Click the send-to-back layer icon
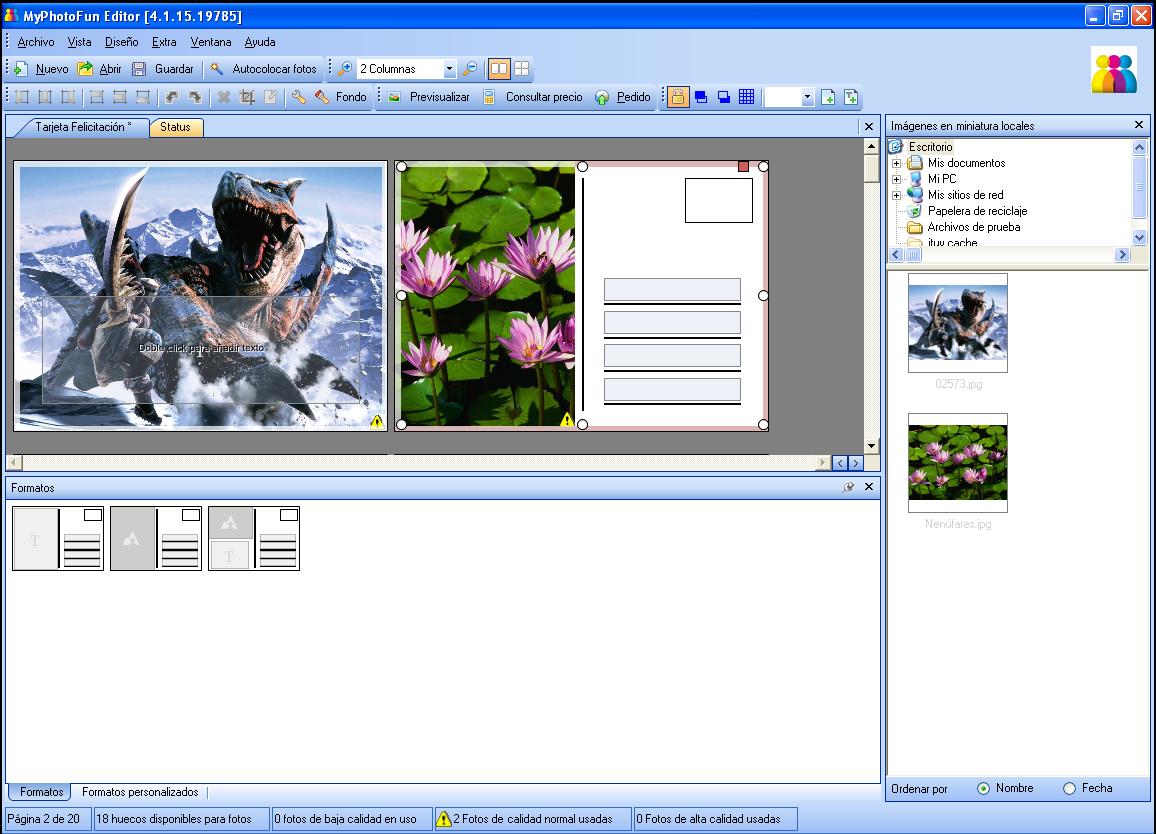 (x=724, y=97)
